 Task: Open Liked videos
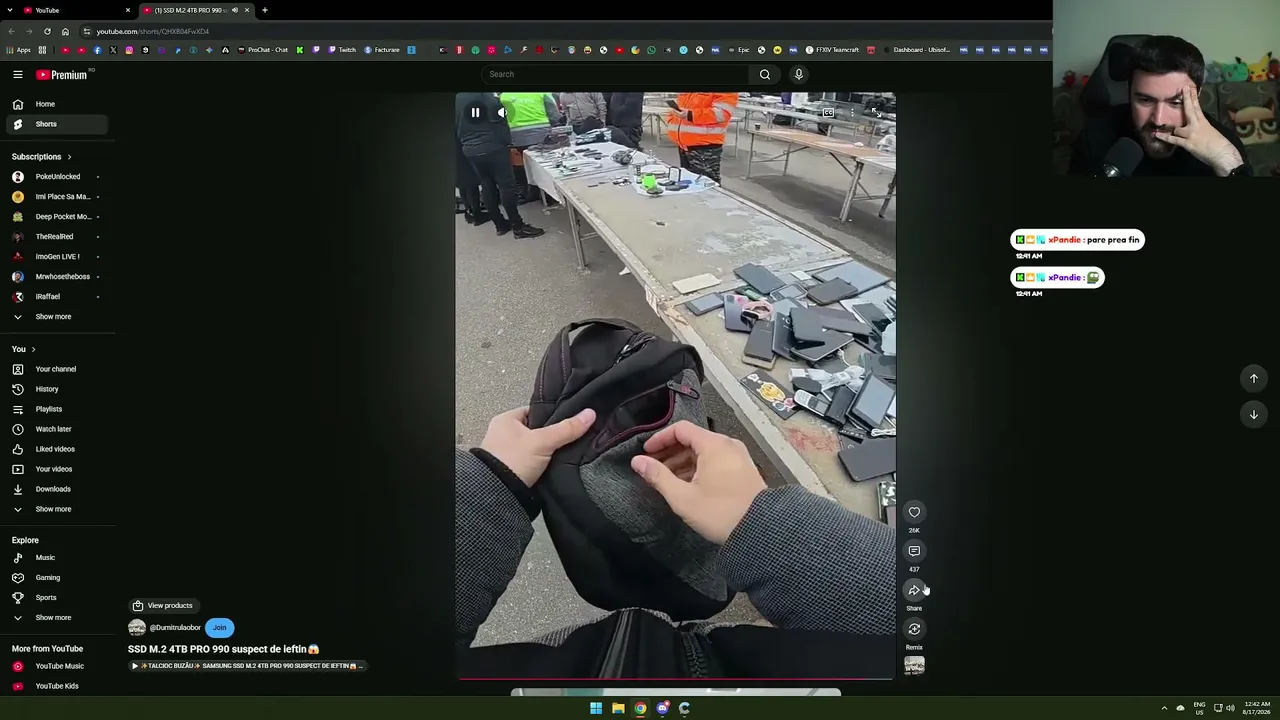pos(57,449)
